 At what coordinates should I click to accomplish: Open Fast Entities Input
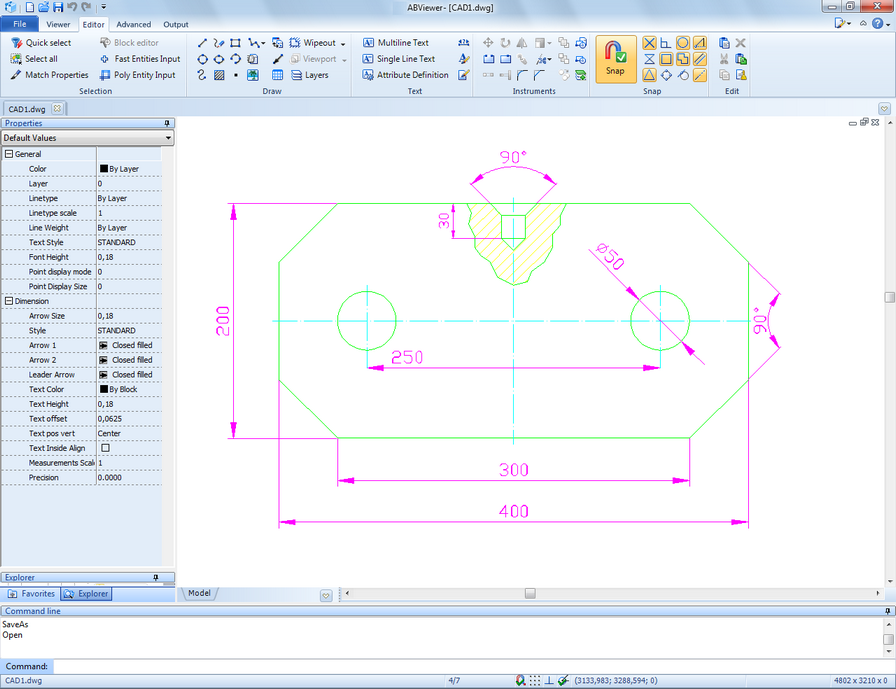[140, 59]
